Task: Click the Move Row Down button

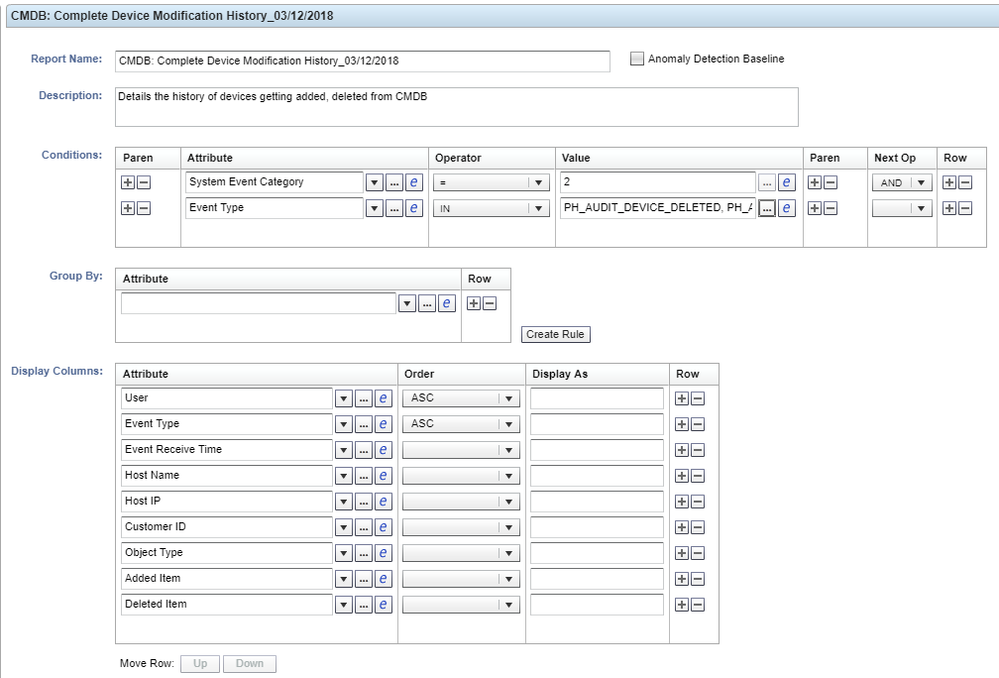Action: click(250, 664)
